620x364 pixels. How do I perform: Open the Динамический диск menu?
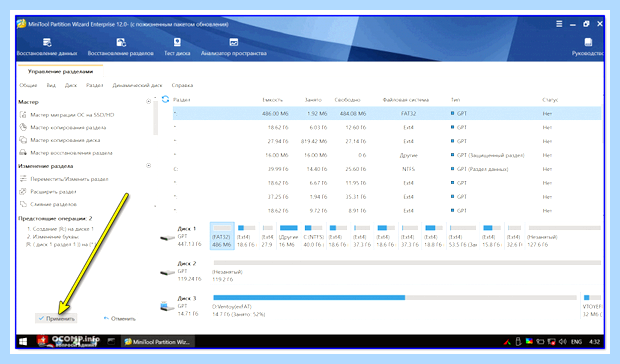click(137, 85)
